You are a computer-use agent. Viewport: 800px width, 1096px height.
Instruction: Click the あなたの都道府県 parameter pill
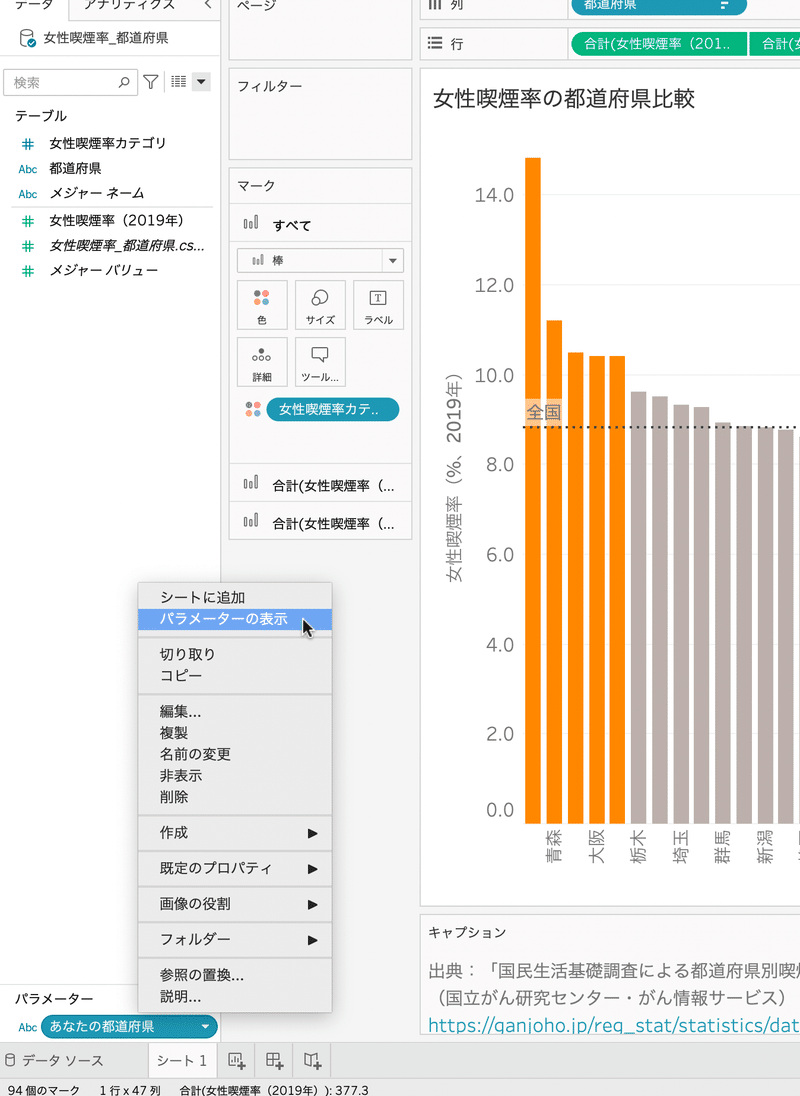129,1027
